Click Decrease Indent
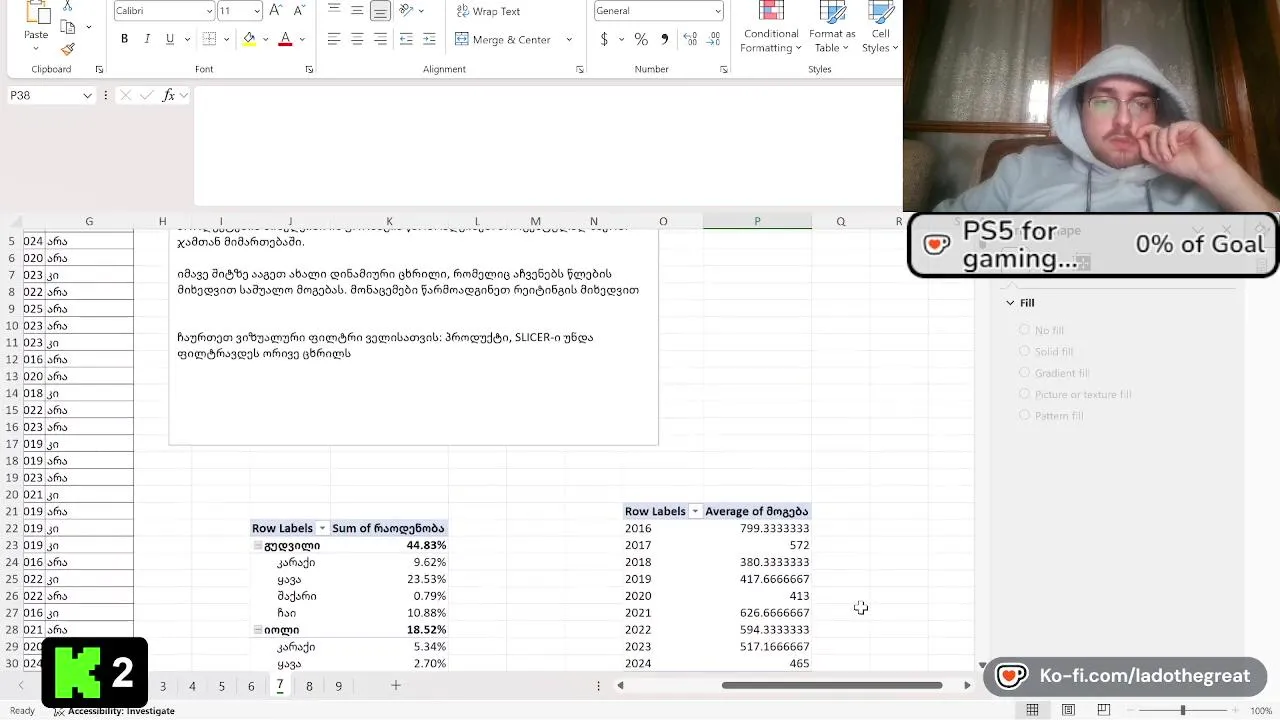The width and height of the screenshot is (1280, 720). click(406, 39)
